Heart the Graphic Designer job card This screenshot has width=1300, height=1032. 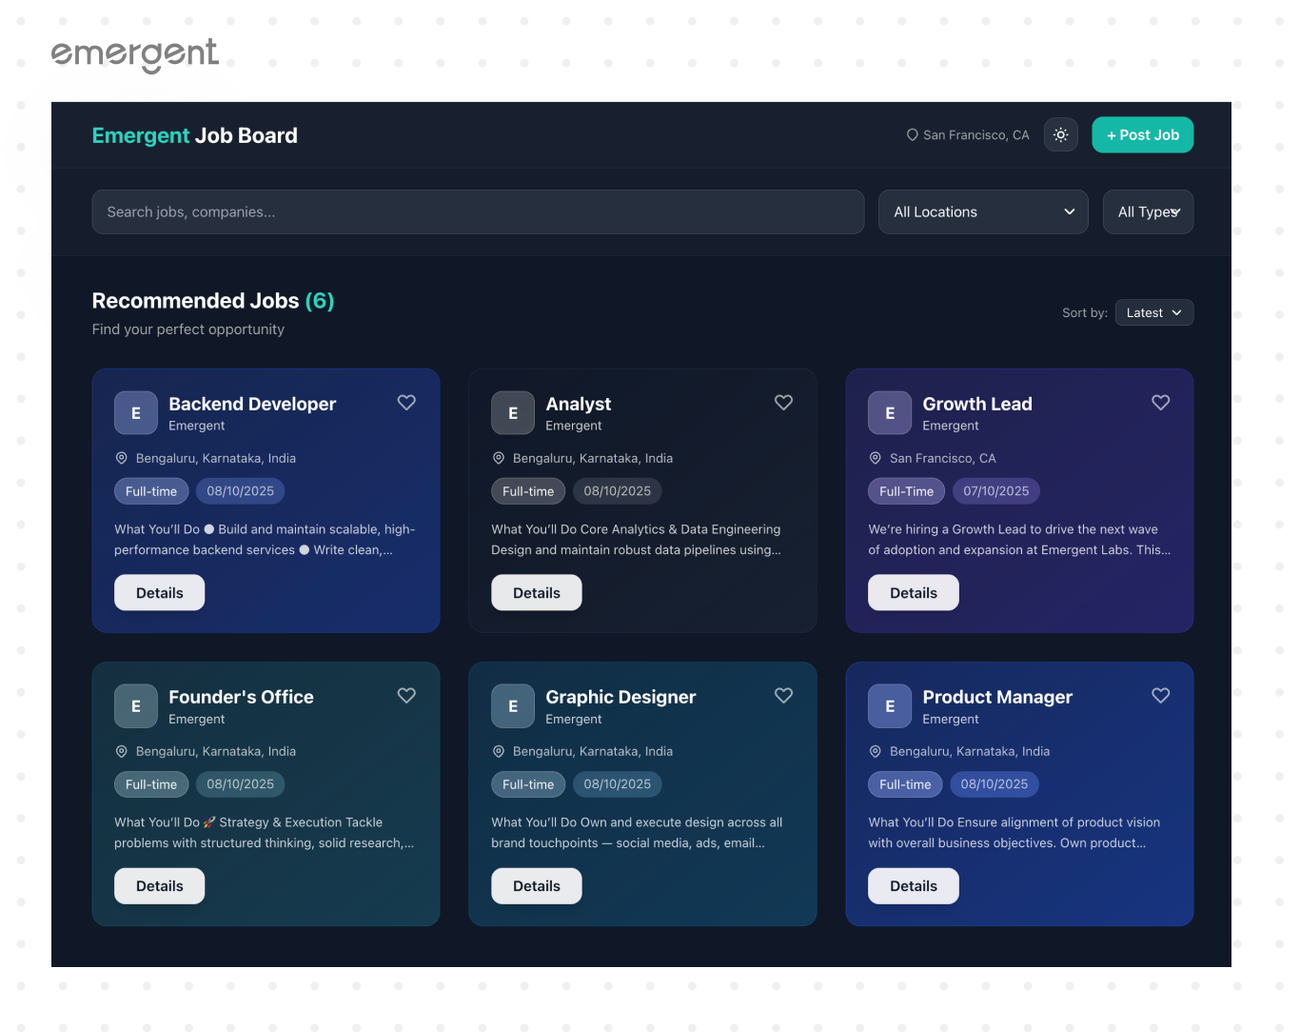(x=783, y=696)
